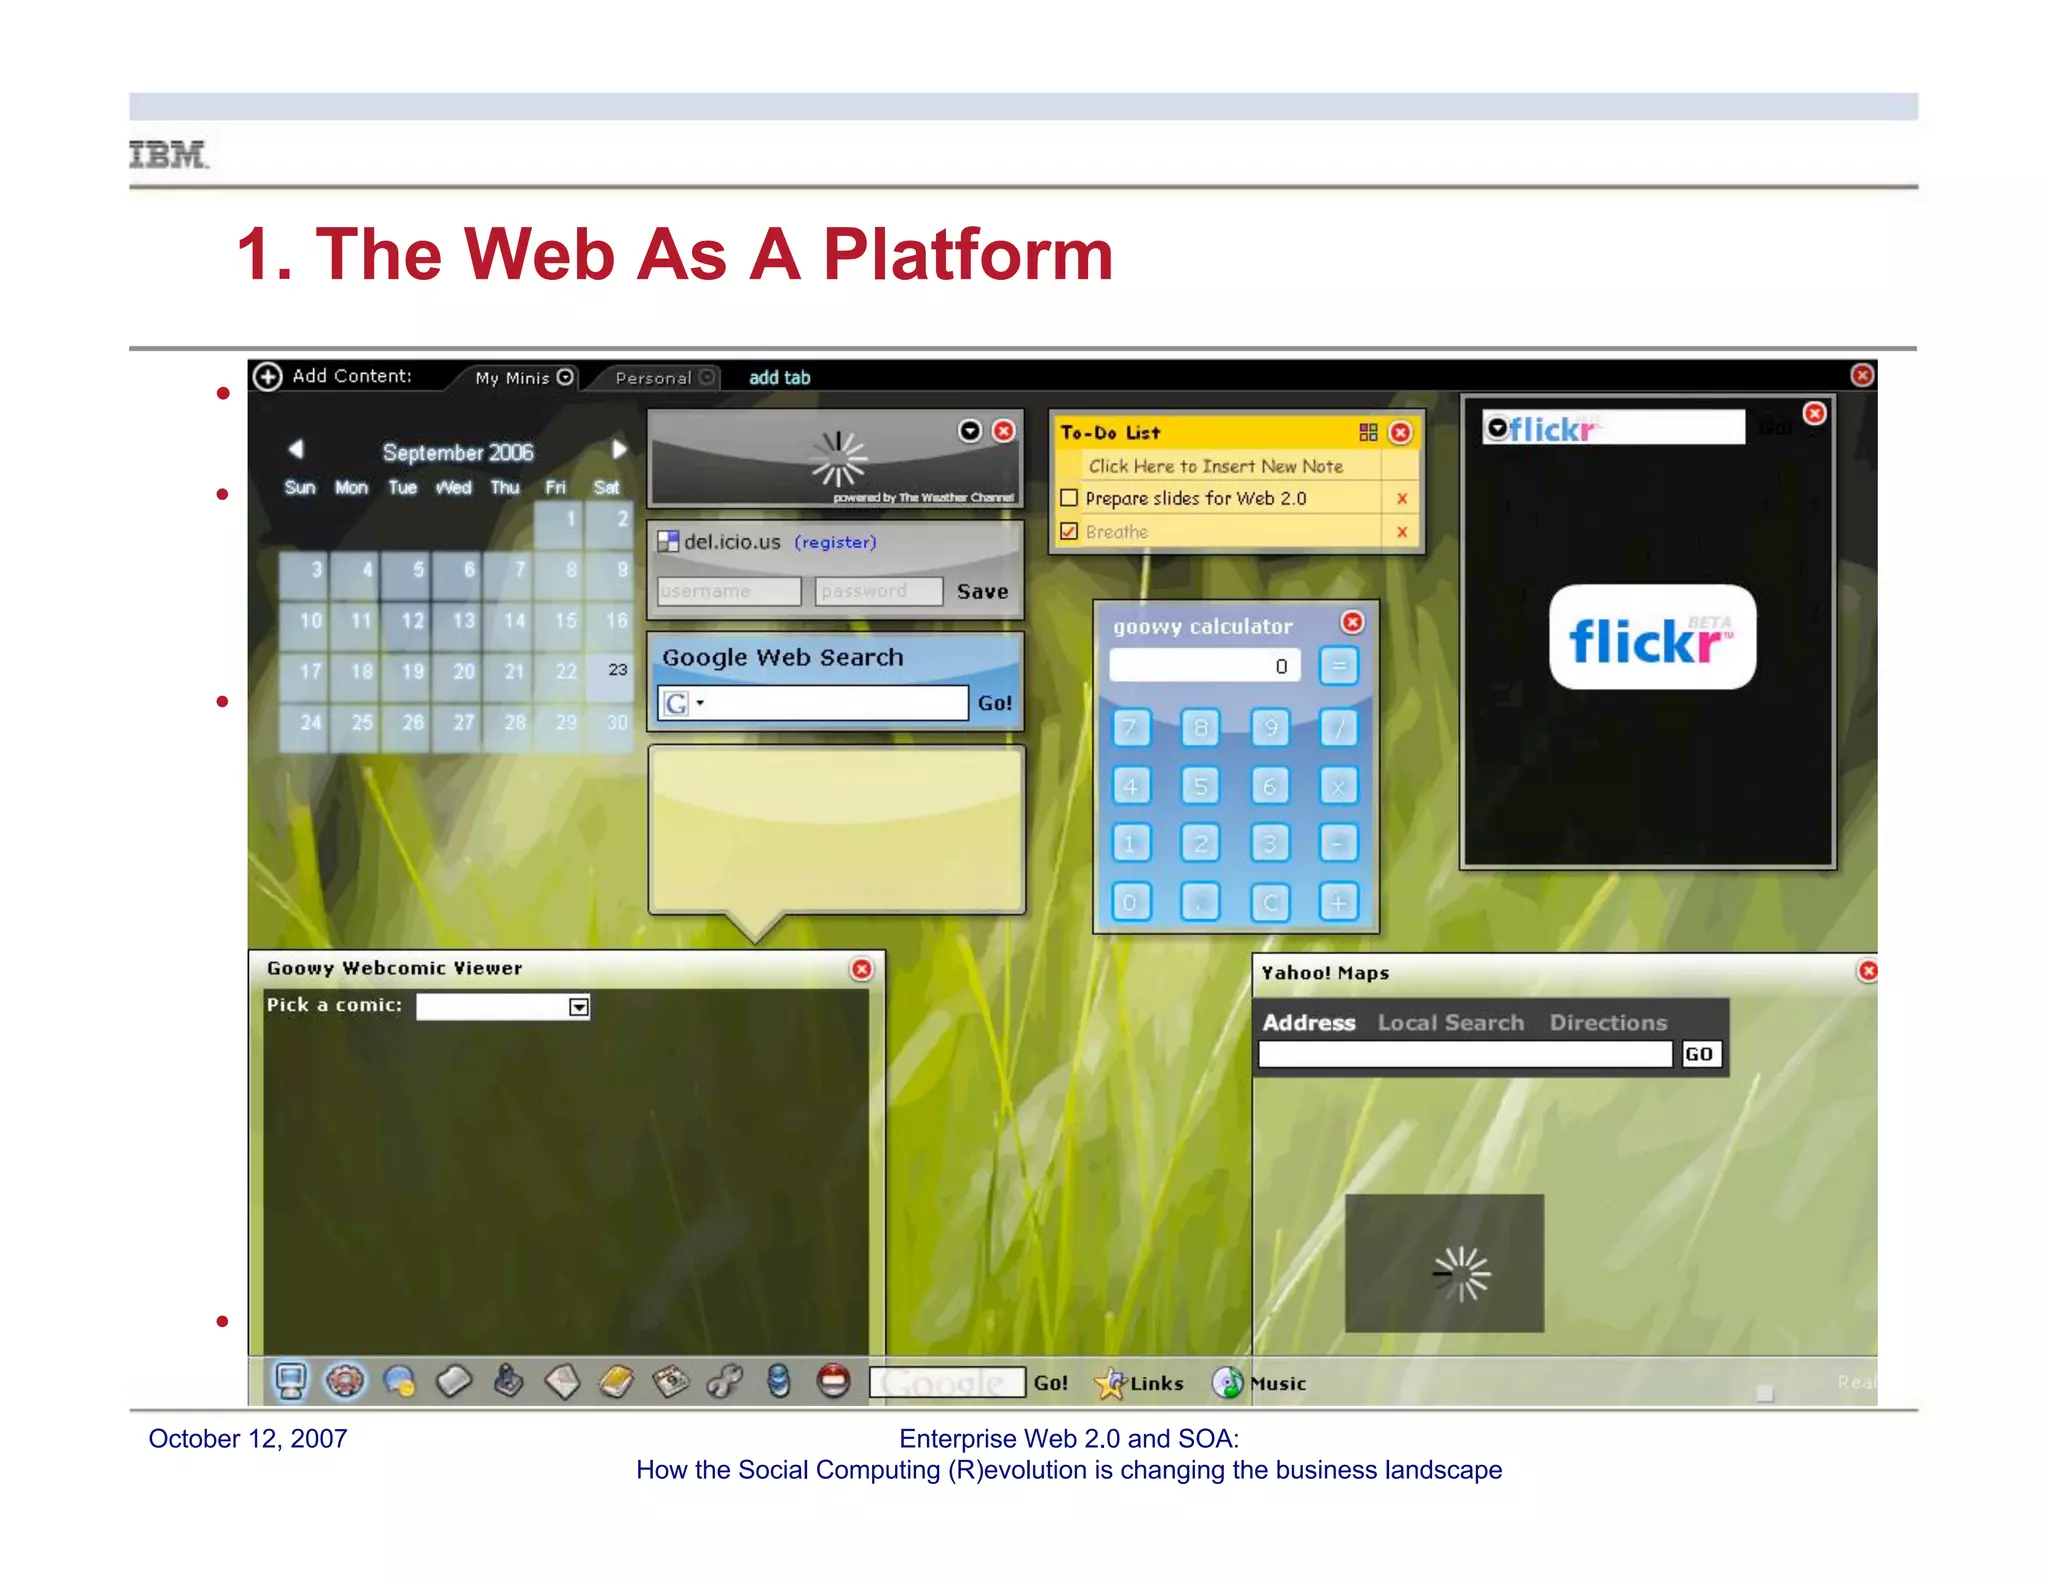Close the goowy calculator widget

coord(1352,622)
